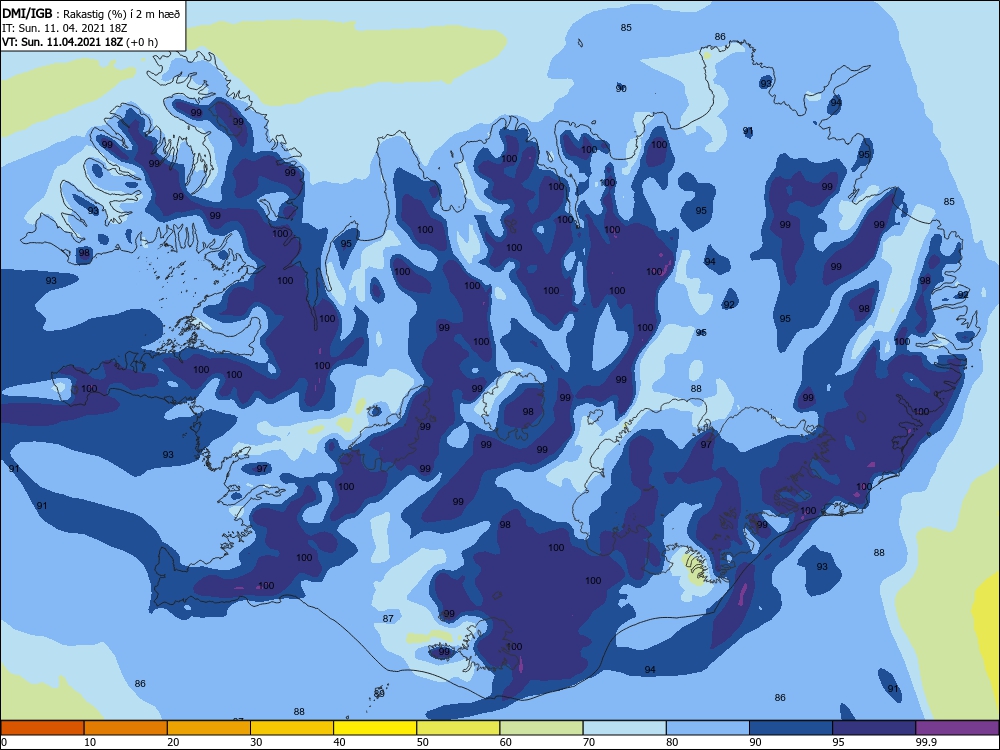1000x750 pixels.
Task: Click the title line 'DMI/IGB : Rakastig (%) í 2 m hæð'
Action: click(x=91, y=14)
